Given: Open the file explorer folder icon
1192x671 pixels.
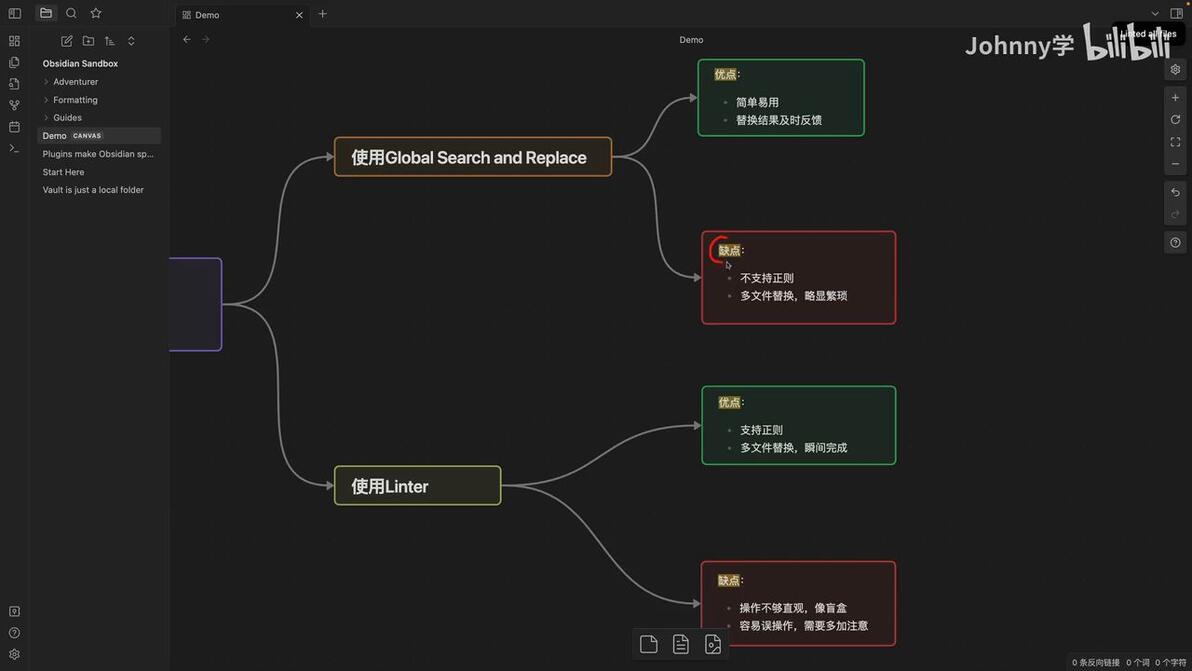Looking at the screenshot, I should (46, 13).
